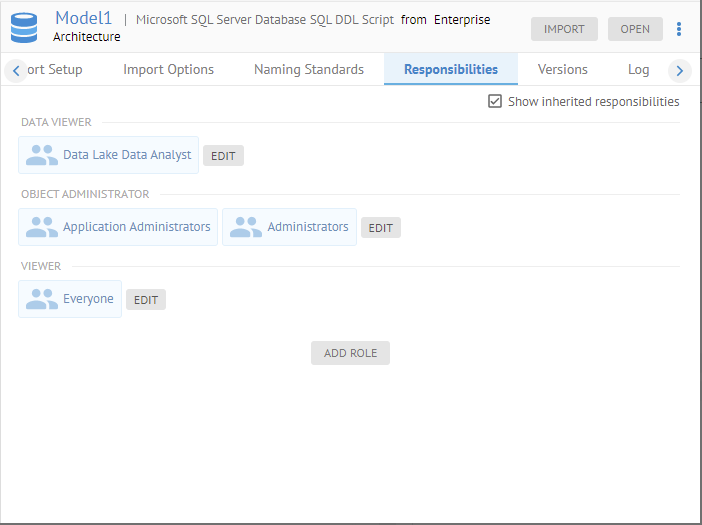Edit the Object Administrator role members
This screenshot has height=525, width=702.
point(381,228)
